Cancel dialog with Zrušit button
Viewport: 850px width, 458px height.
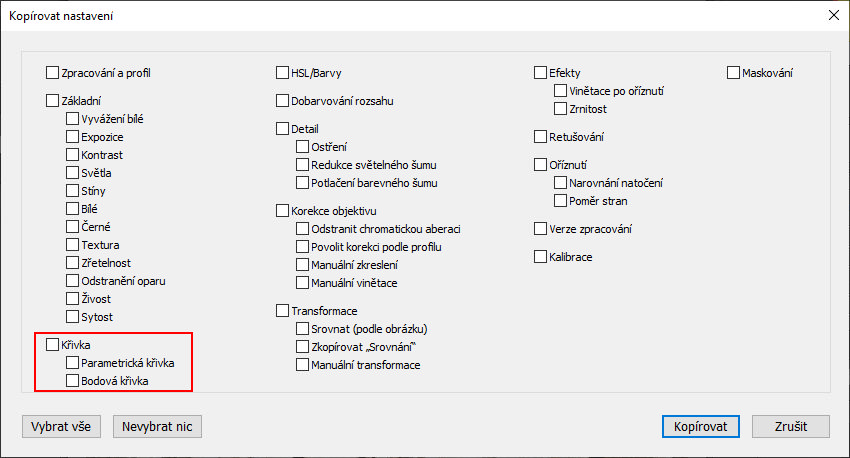791,427
